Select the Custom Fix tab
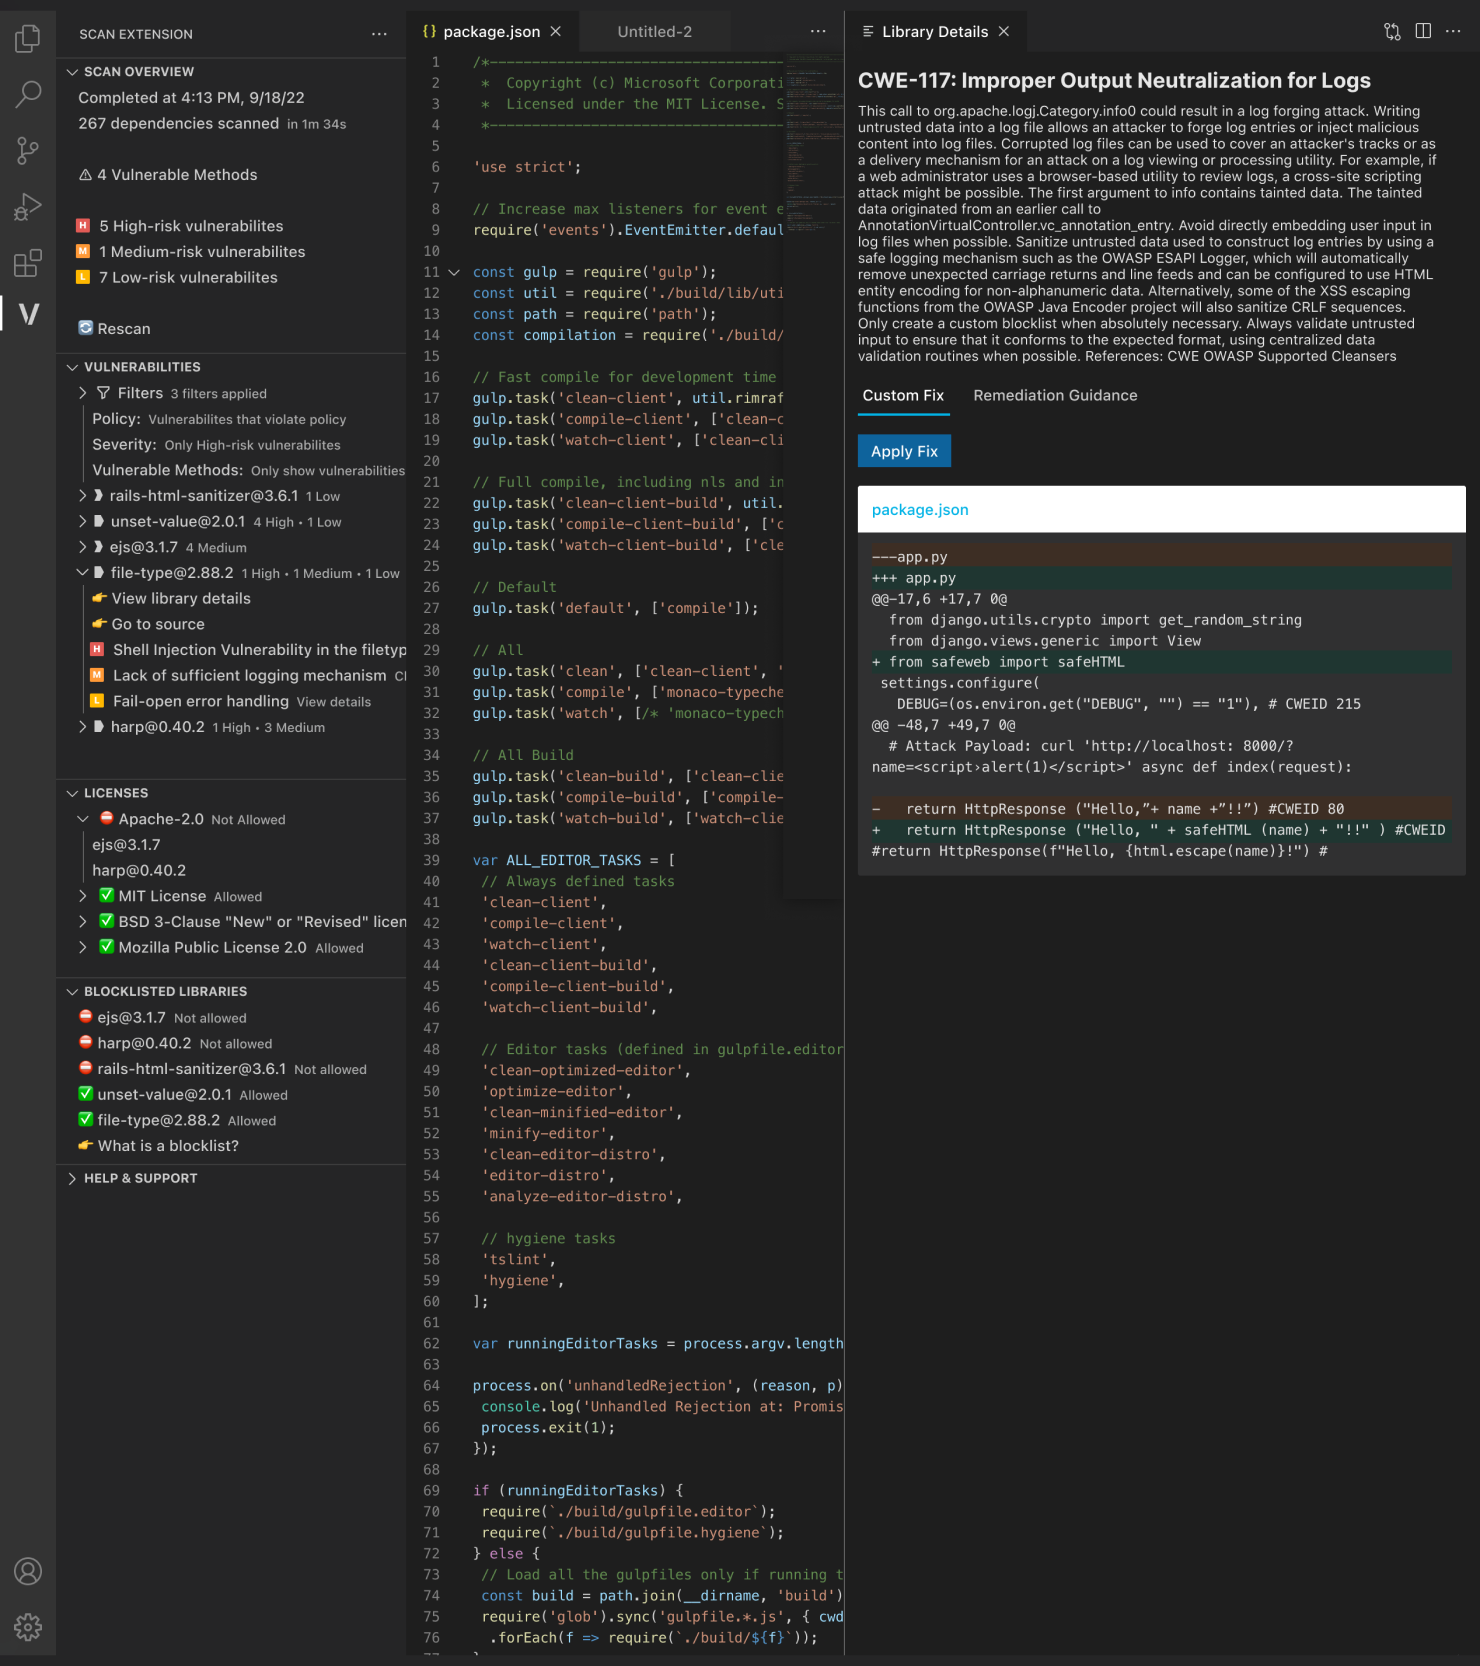Image resolution: width=1480 pixels, height=1666 pixels. click(903, 395)
